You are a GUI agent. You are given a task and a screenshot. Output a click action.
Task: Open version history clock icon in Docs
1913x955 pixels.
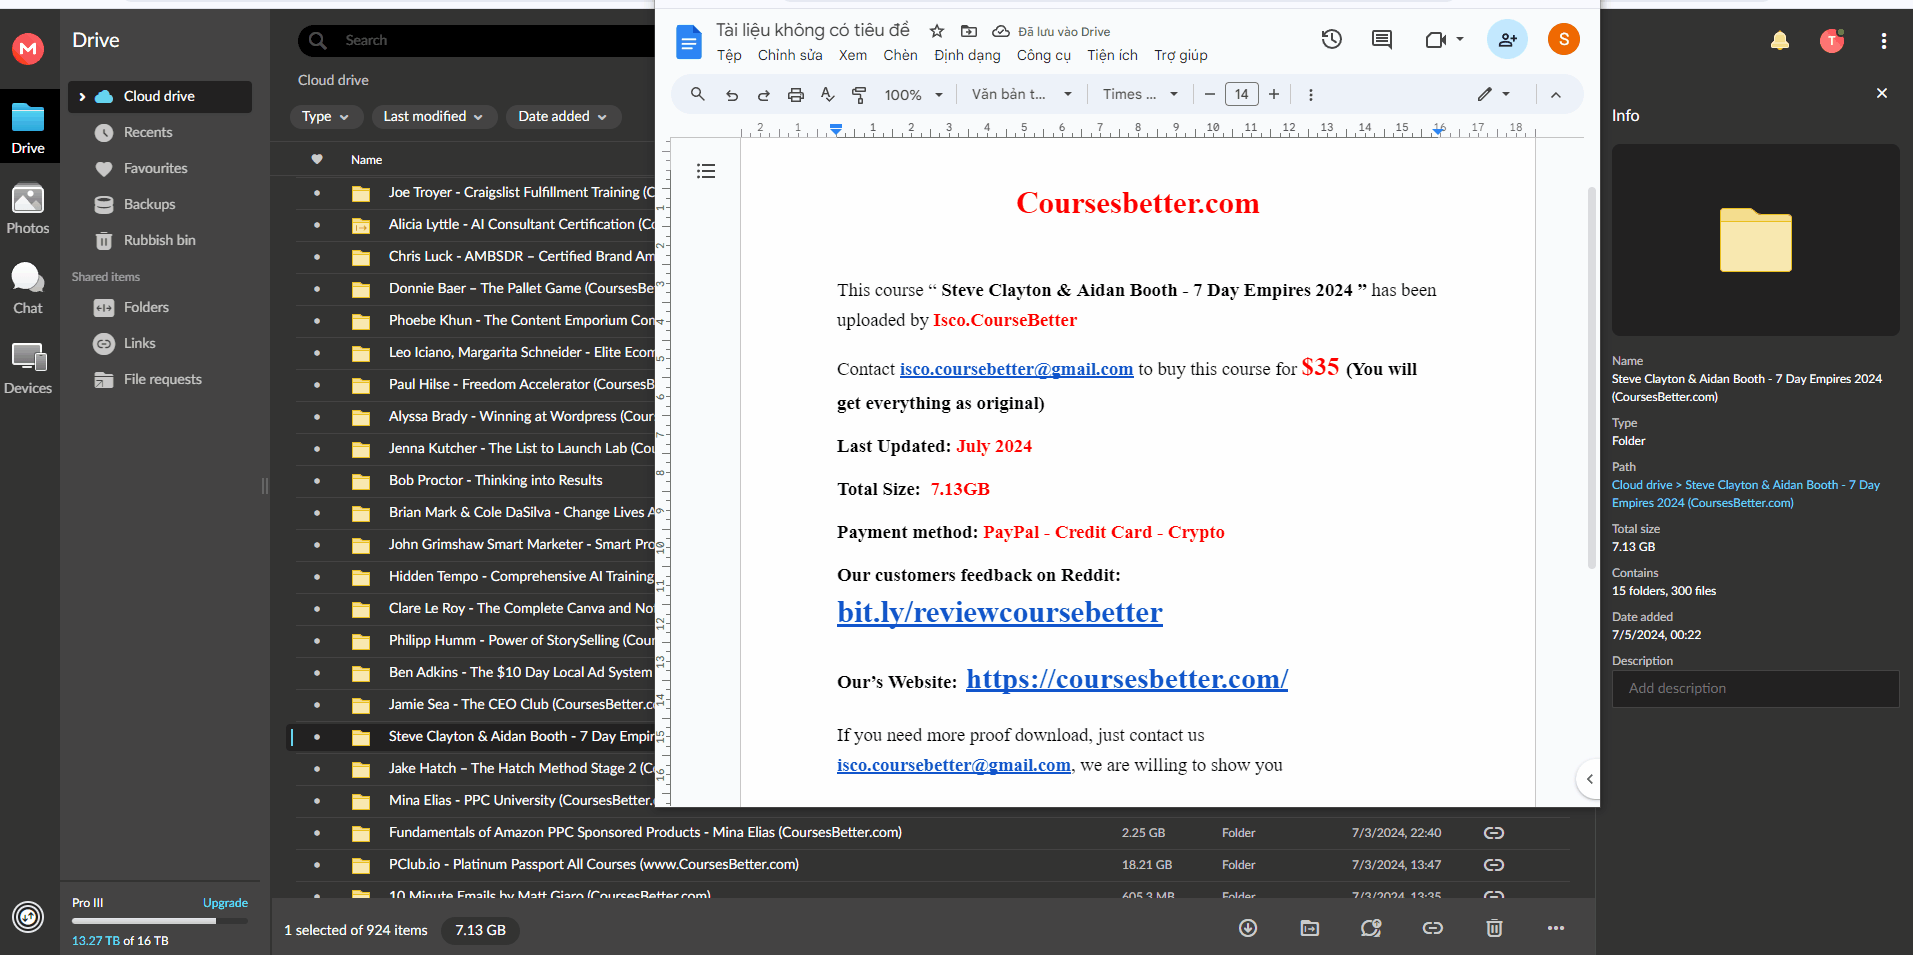coord(1331,39)
